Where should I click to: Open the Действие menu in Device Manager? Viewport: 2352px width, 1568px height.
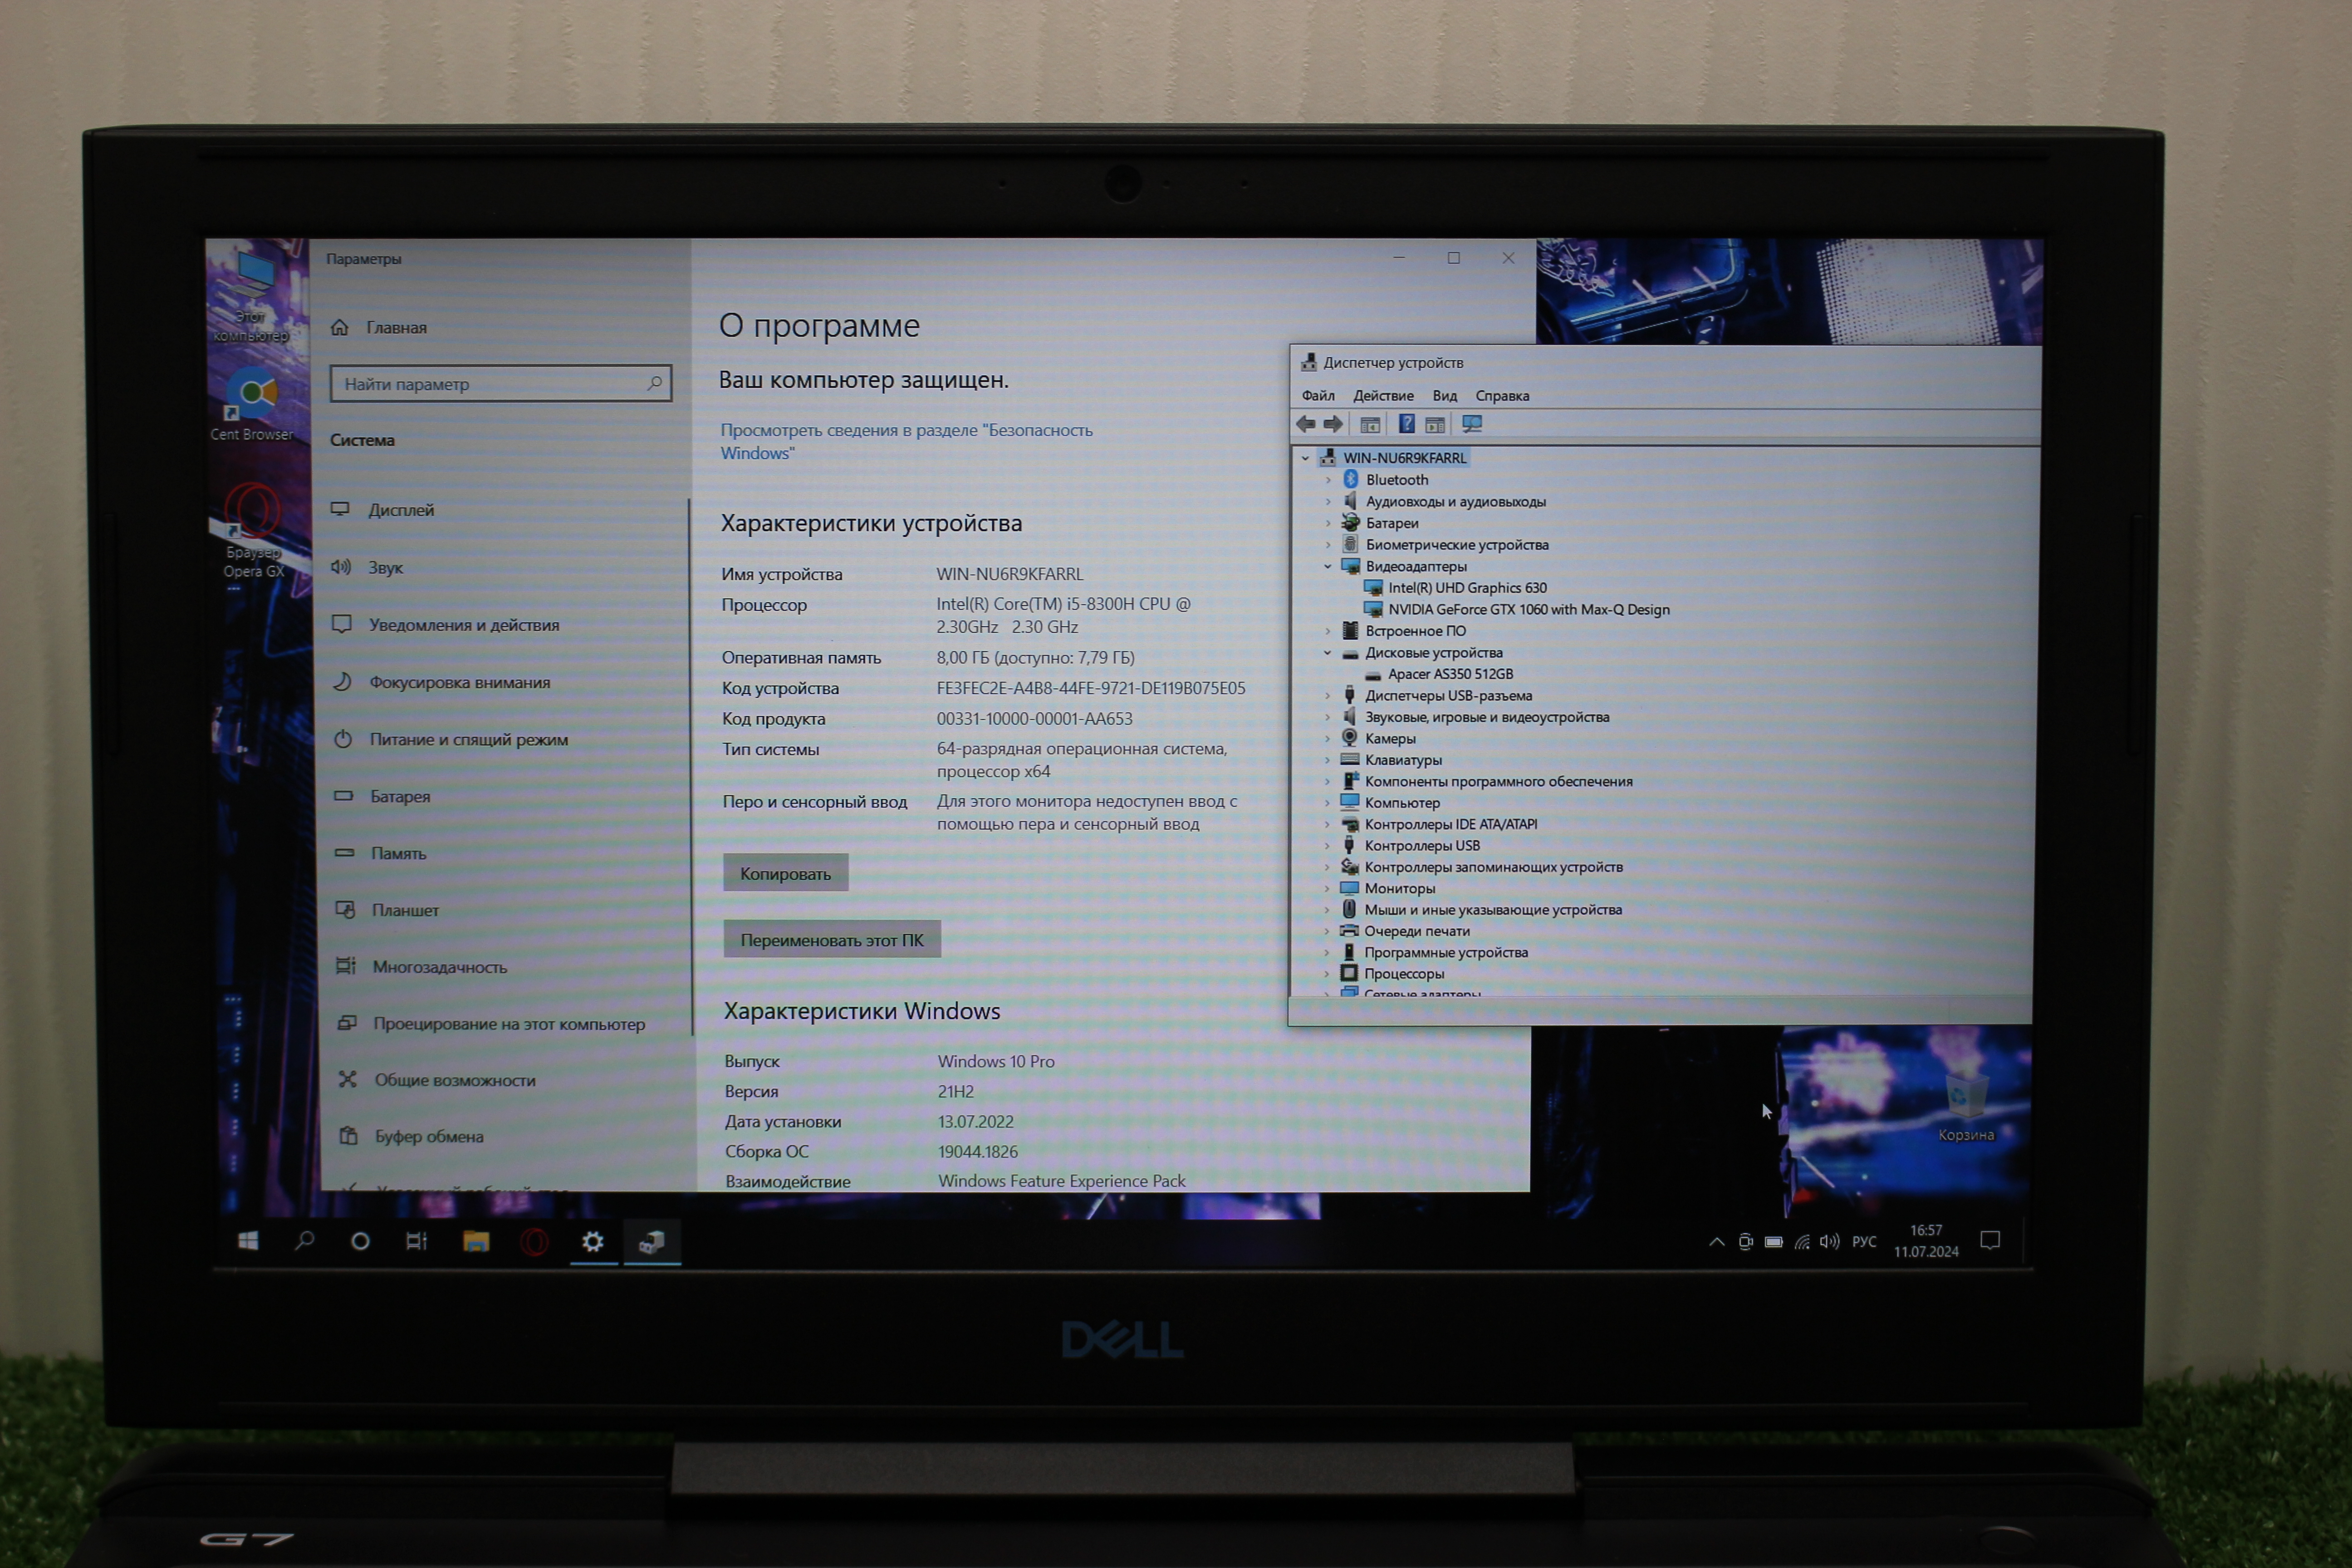1383,396
